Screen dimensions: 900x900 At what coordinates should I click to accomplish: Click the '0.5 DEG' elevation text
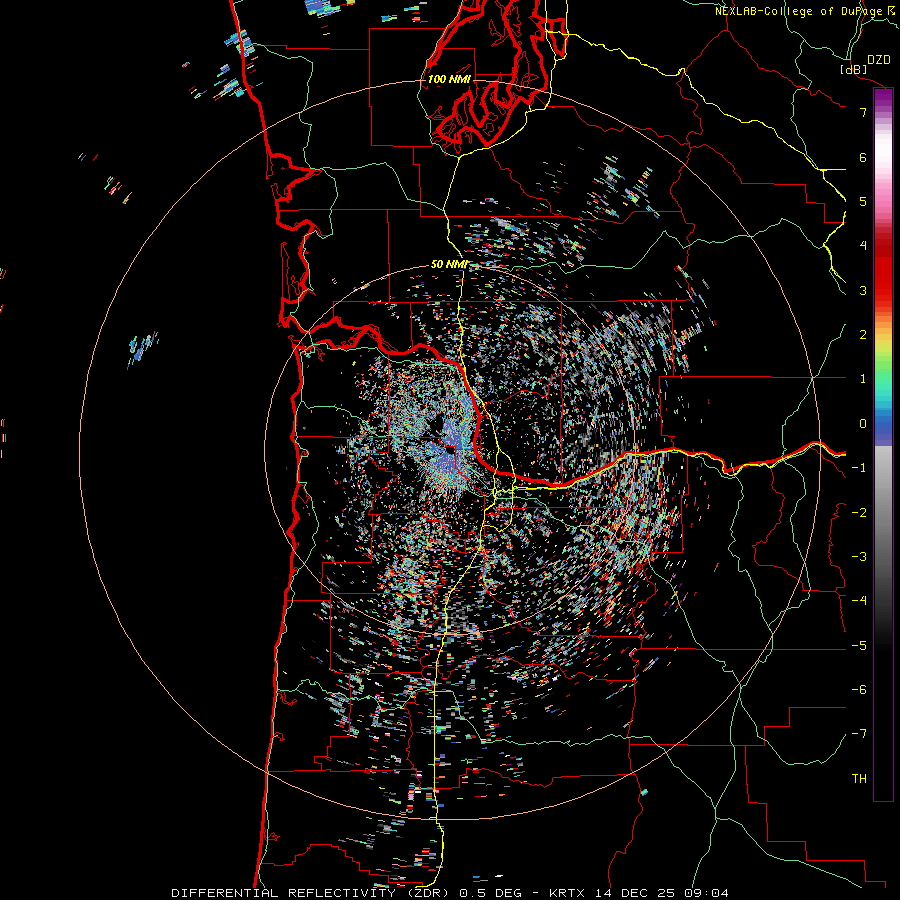491,893
